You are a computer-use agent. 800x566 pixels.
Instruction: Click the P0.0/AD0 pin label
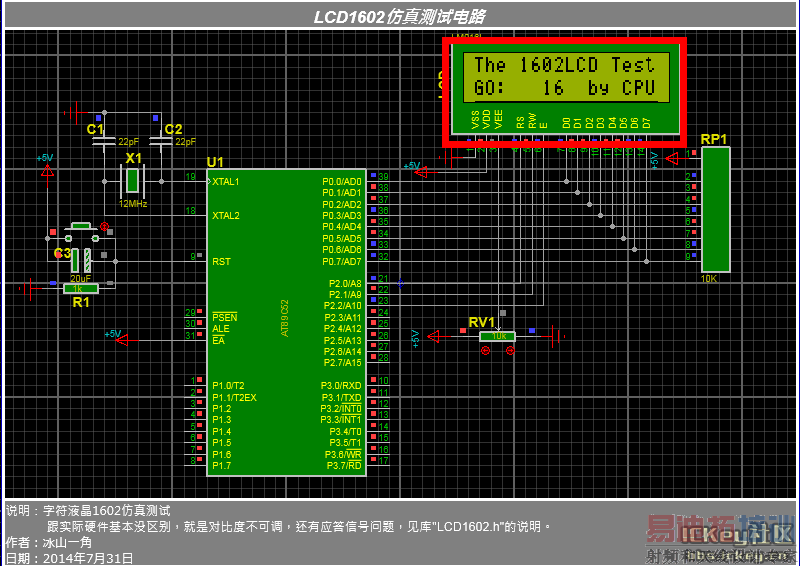coord(341,182)
